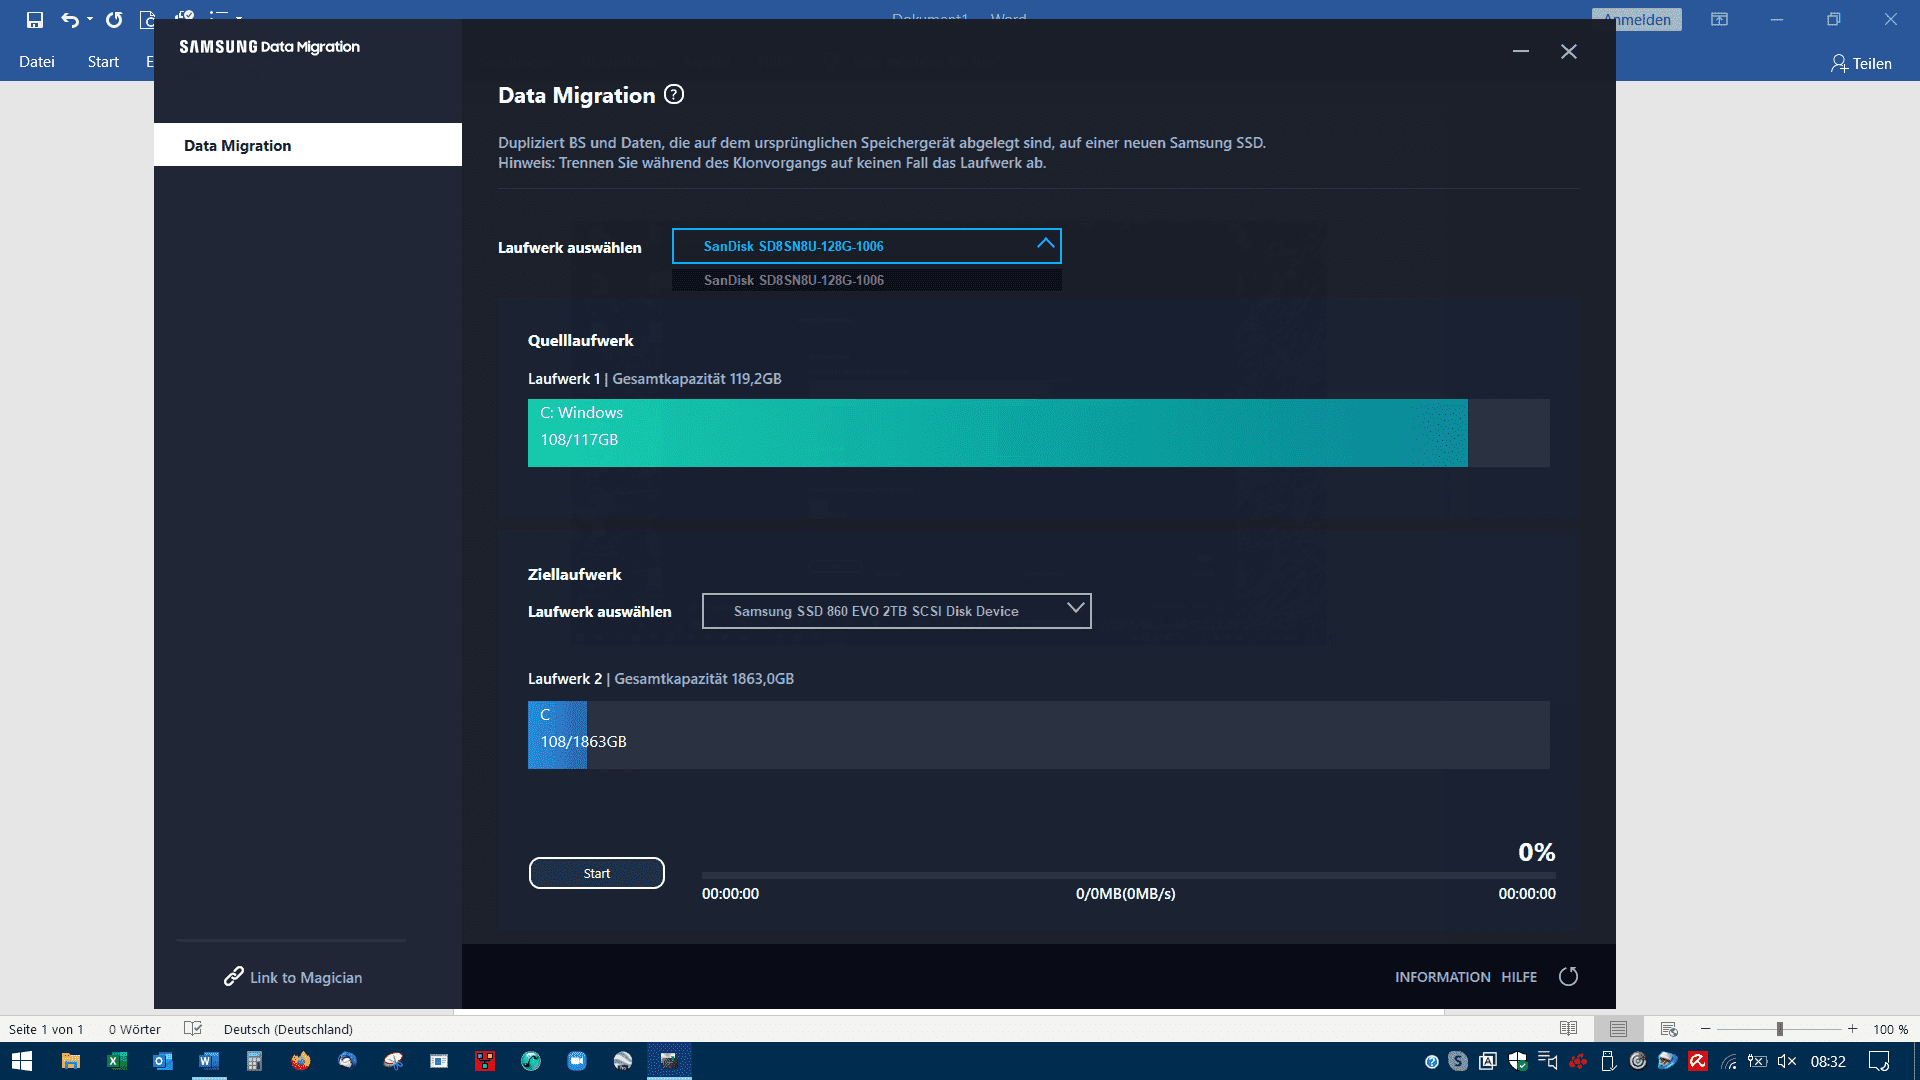1920x1080 pixels.
Task: Open the Windows notification center
Action: [1879, 1061]
